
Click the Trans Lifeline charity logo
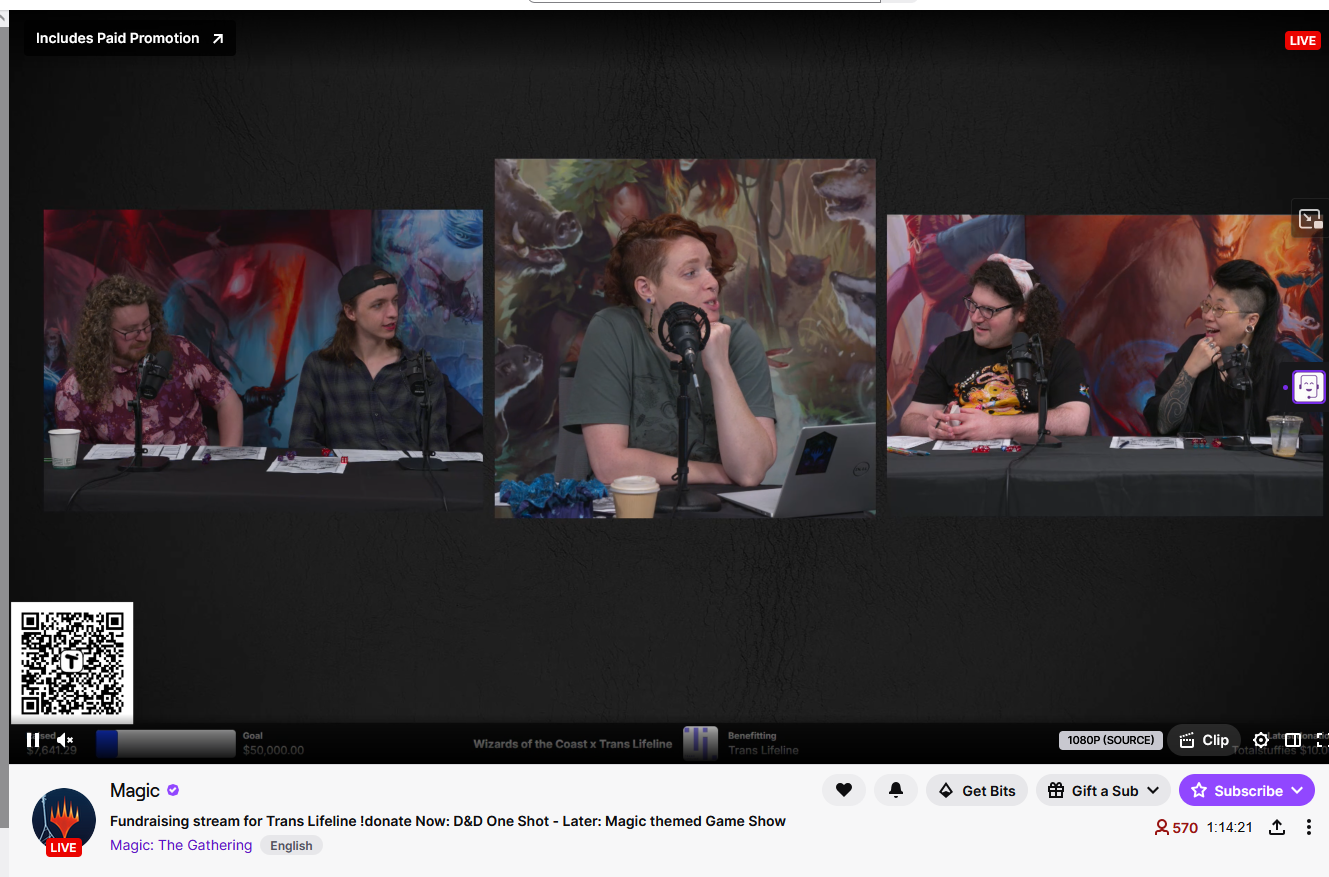click(701, 743)
